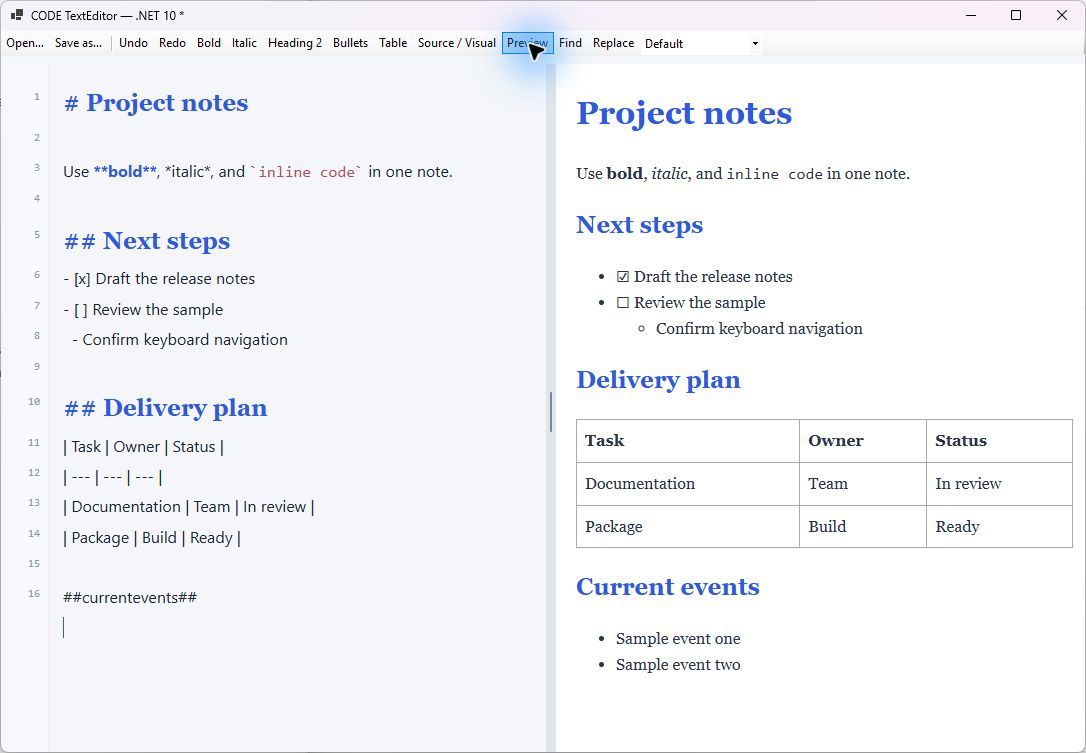1086x753 pixels.
Task: Click the `inline code` text in editor
Action: point(305,172)
